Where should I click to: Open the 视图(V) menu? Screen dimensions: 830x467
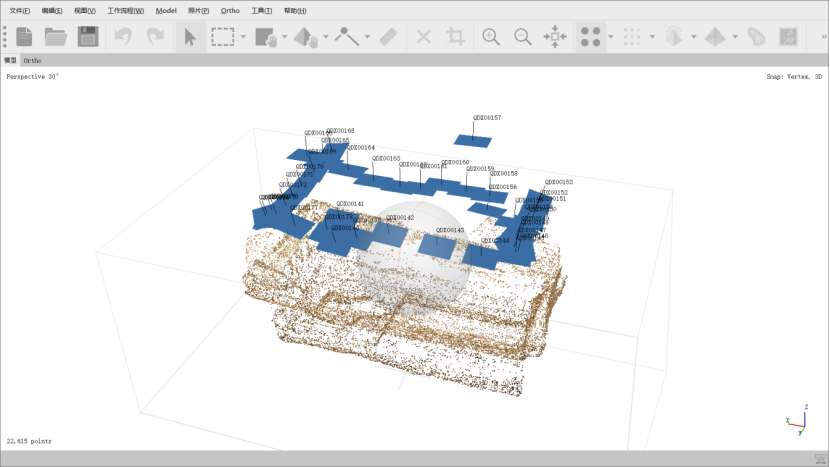85,11
